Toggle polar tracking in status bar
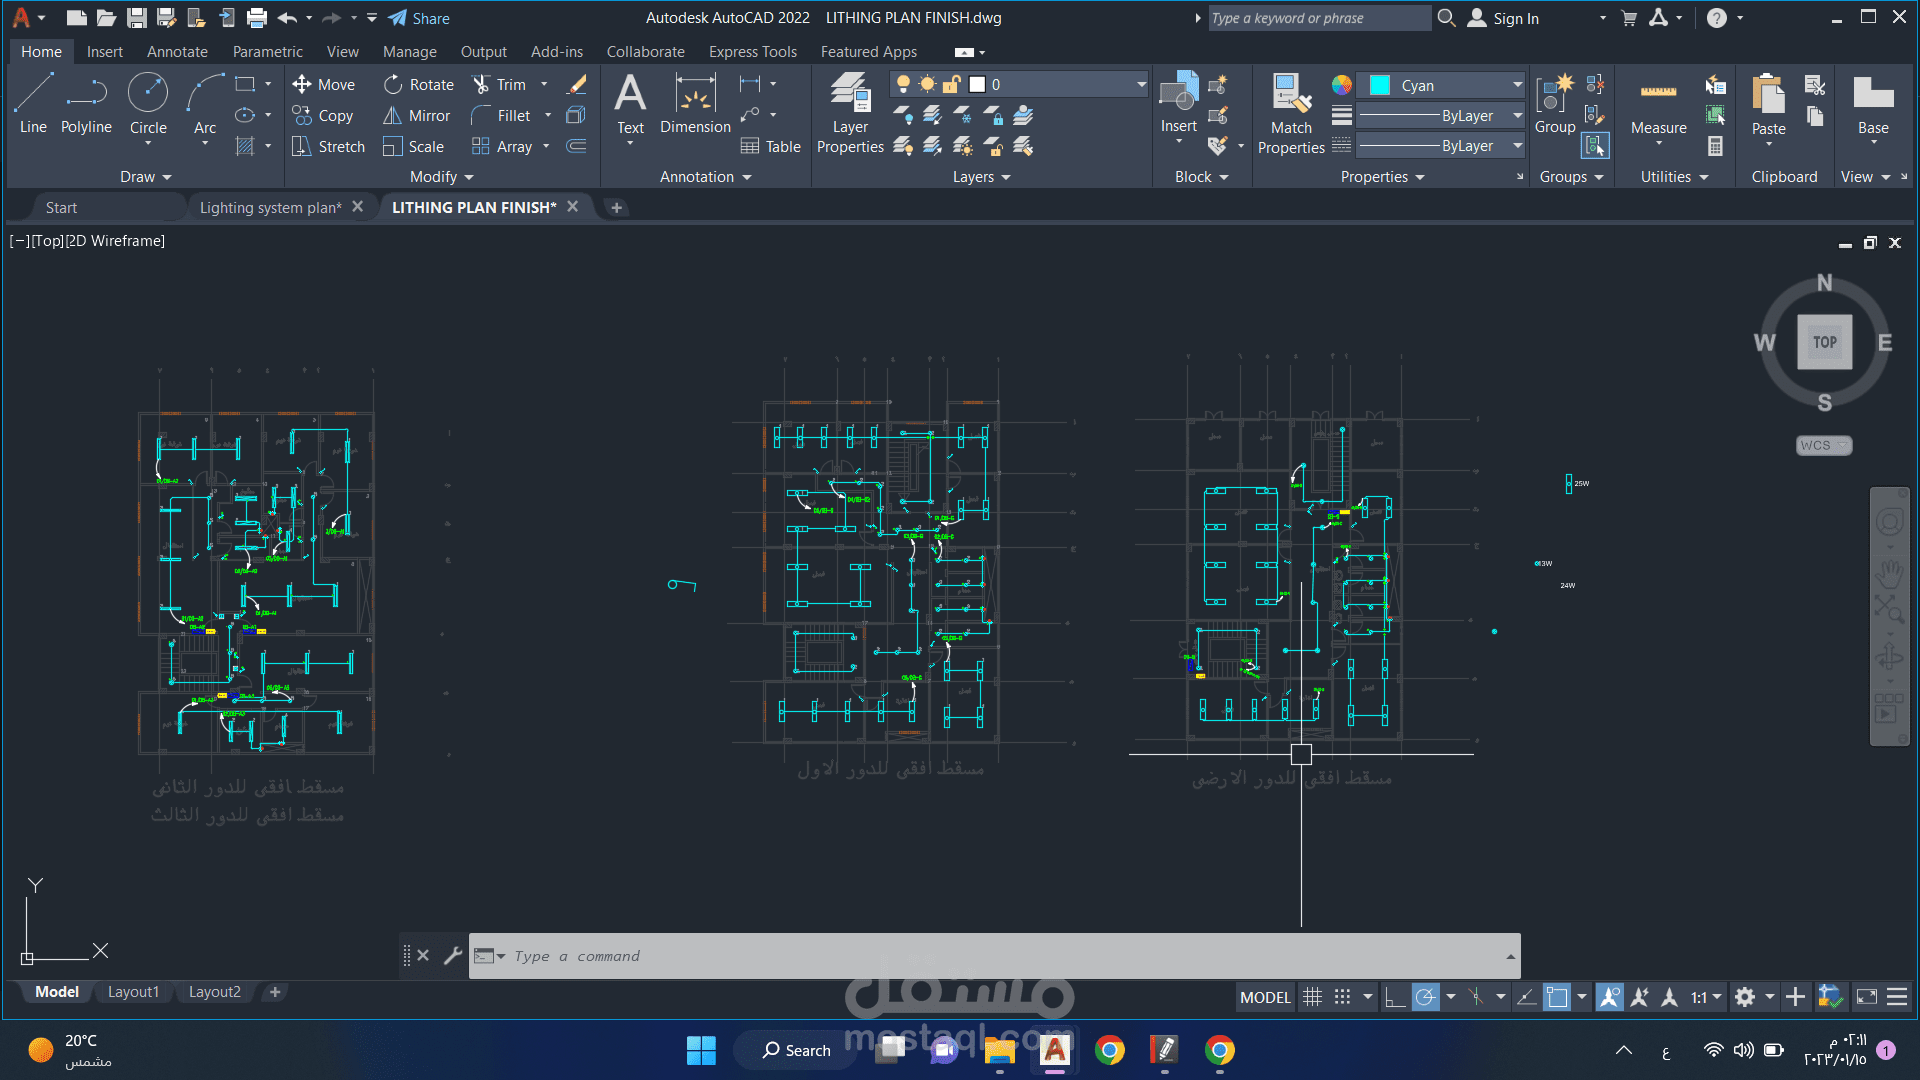This screenshot has height=1080, width=1920. pos(1425,997)
